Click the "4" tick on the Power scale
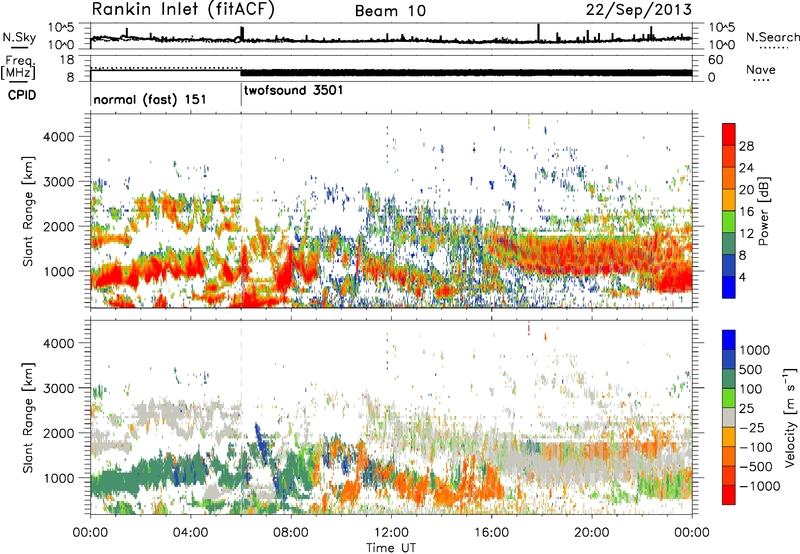This screenshot has width=800, height=554. (742, 277)
